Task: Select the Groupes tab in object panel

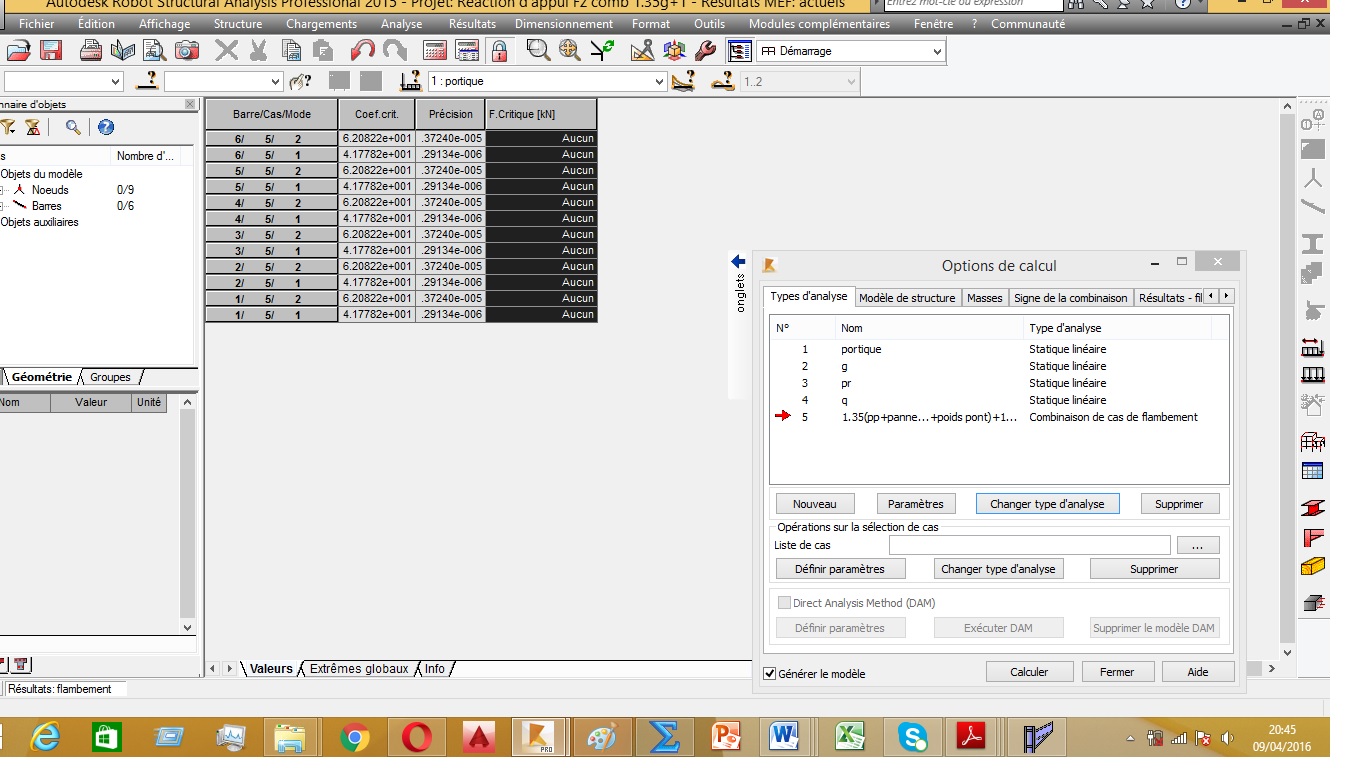Action: point(110,377)
